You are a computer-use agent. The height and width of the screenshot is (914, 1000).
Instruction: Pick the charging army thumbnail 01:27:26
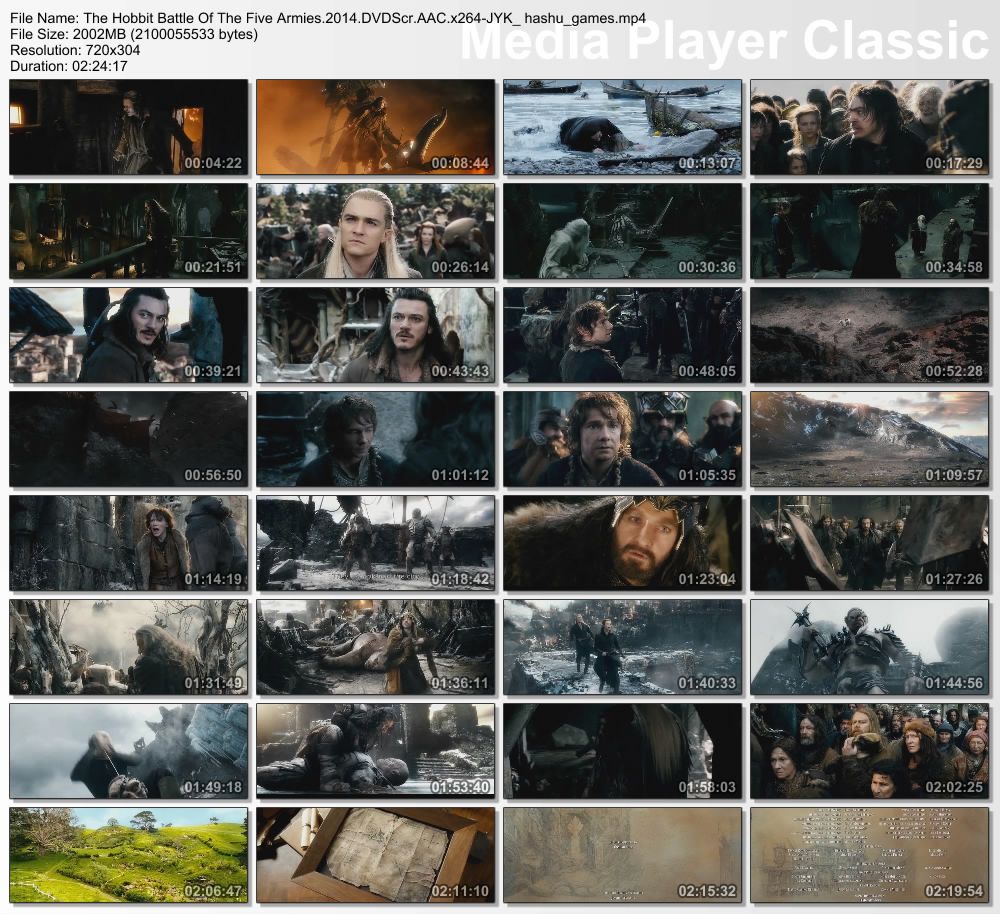[x=869, y=543]
